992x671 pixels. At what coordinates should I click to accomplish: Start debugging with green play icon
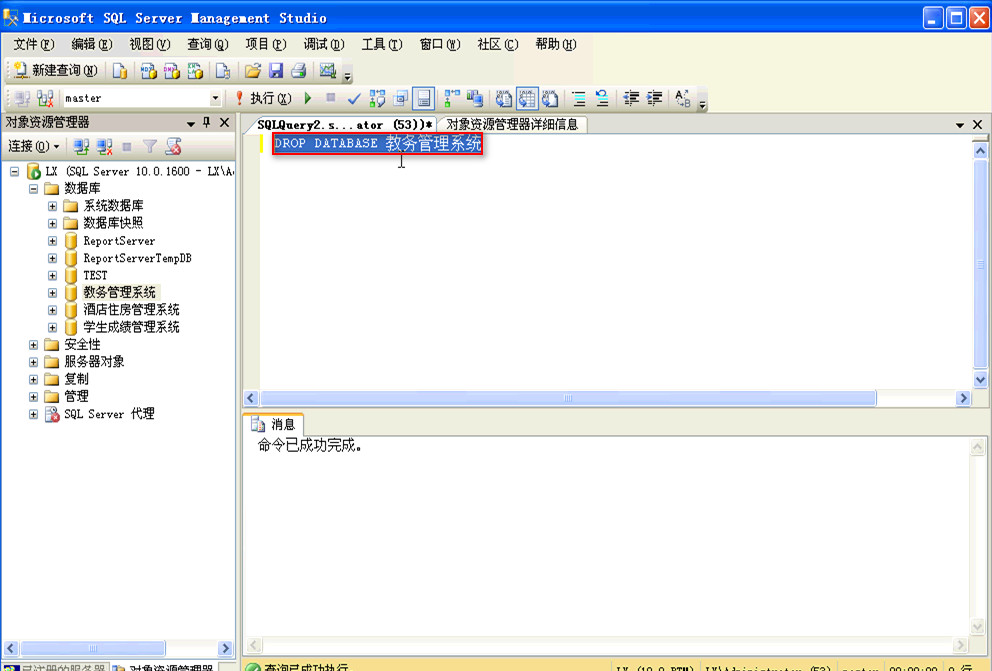point(308,98)
